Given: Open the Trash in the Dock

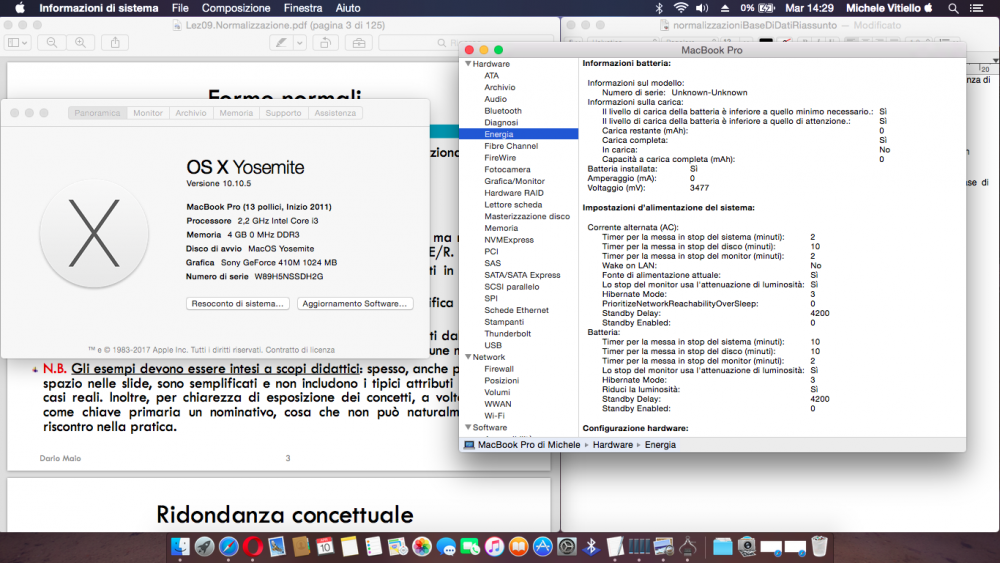Looking at the screenshot, I should click(x=819, y=546).
